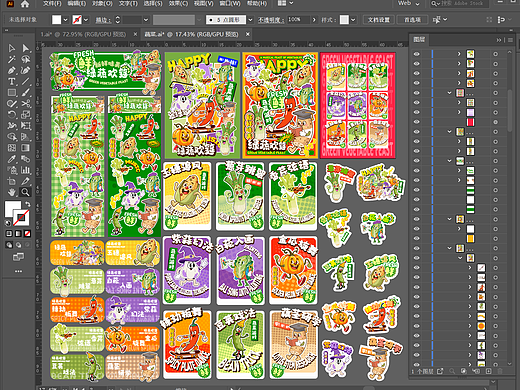
Task: Select the Perspective Grid tool
Action: tap(26, 137)
